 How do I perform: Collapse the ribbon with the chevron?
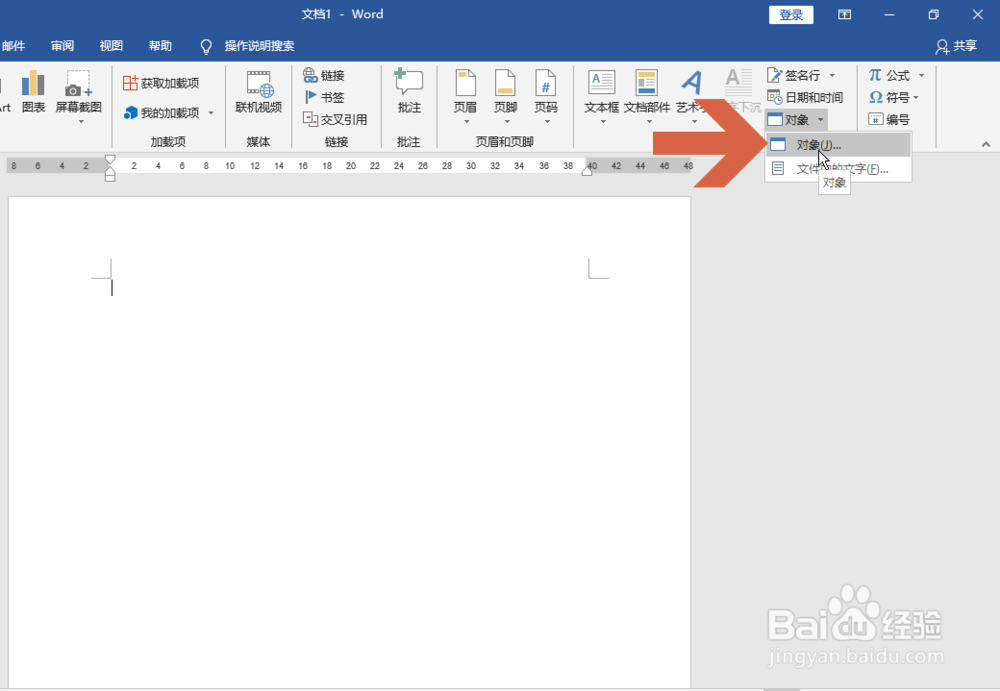(986, 145)
